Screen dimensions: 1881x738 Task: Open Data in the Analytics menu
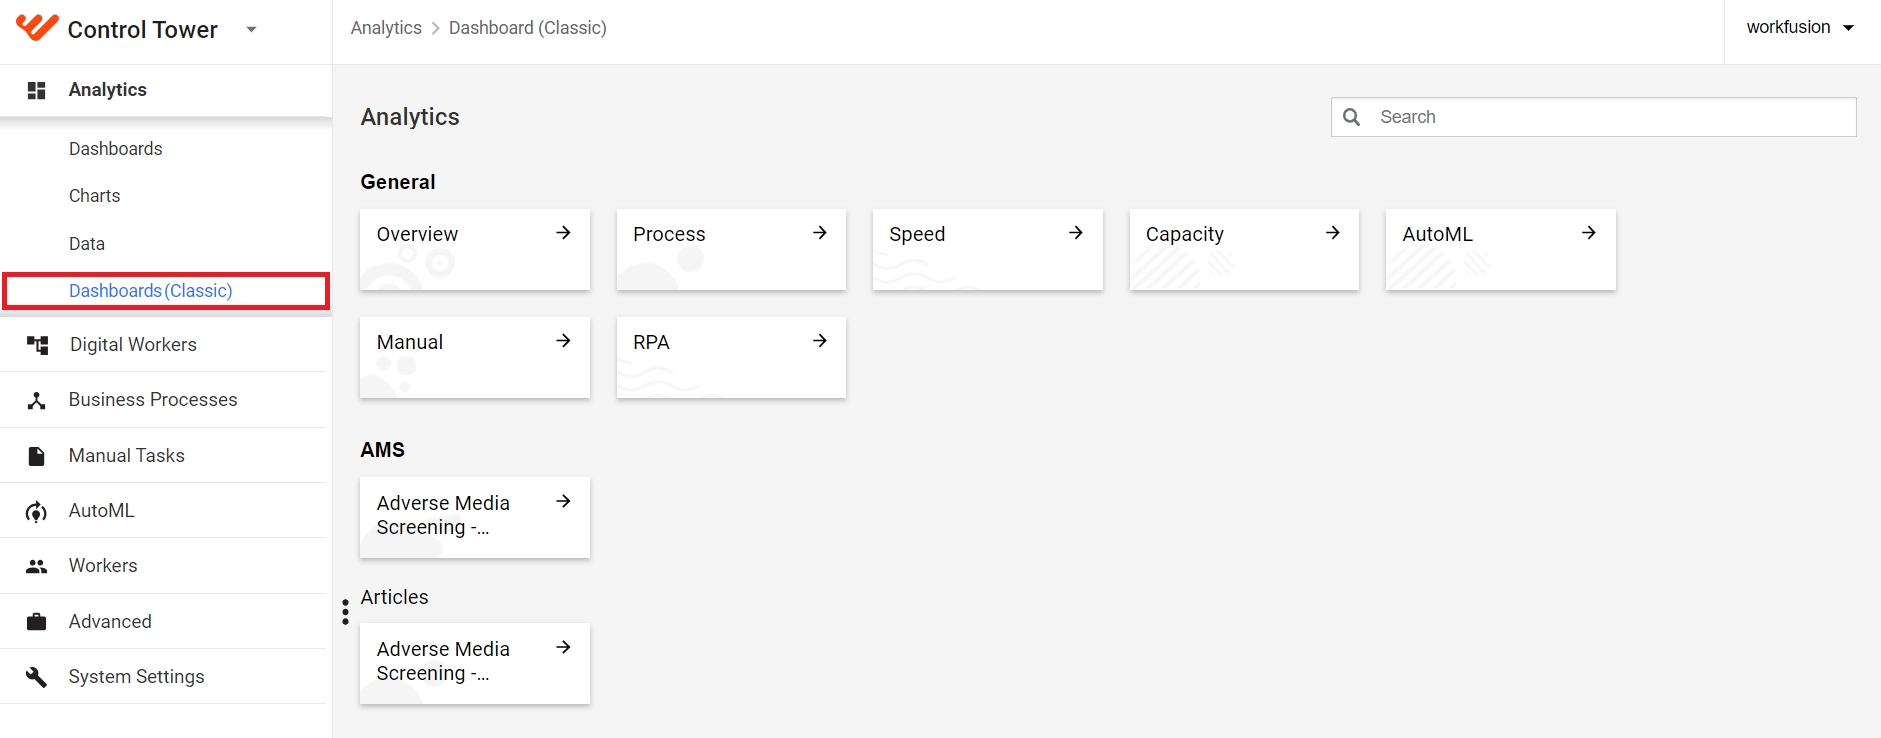click(x=87, y=244)
